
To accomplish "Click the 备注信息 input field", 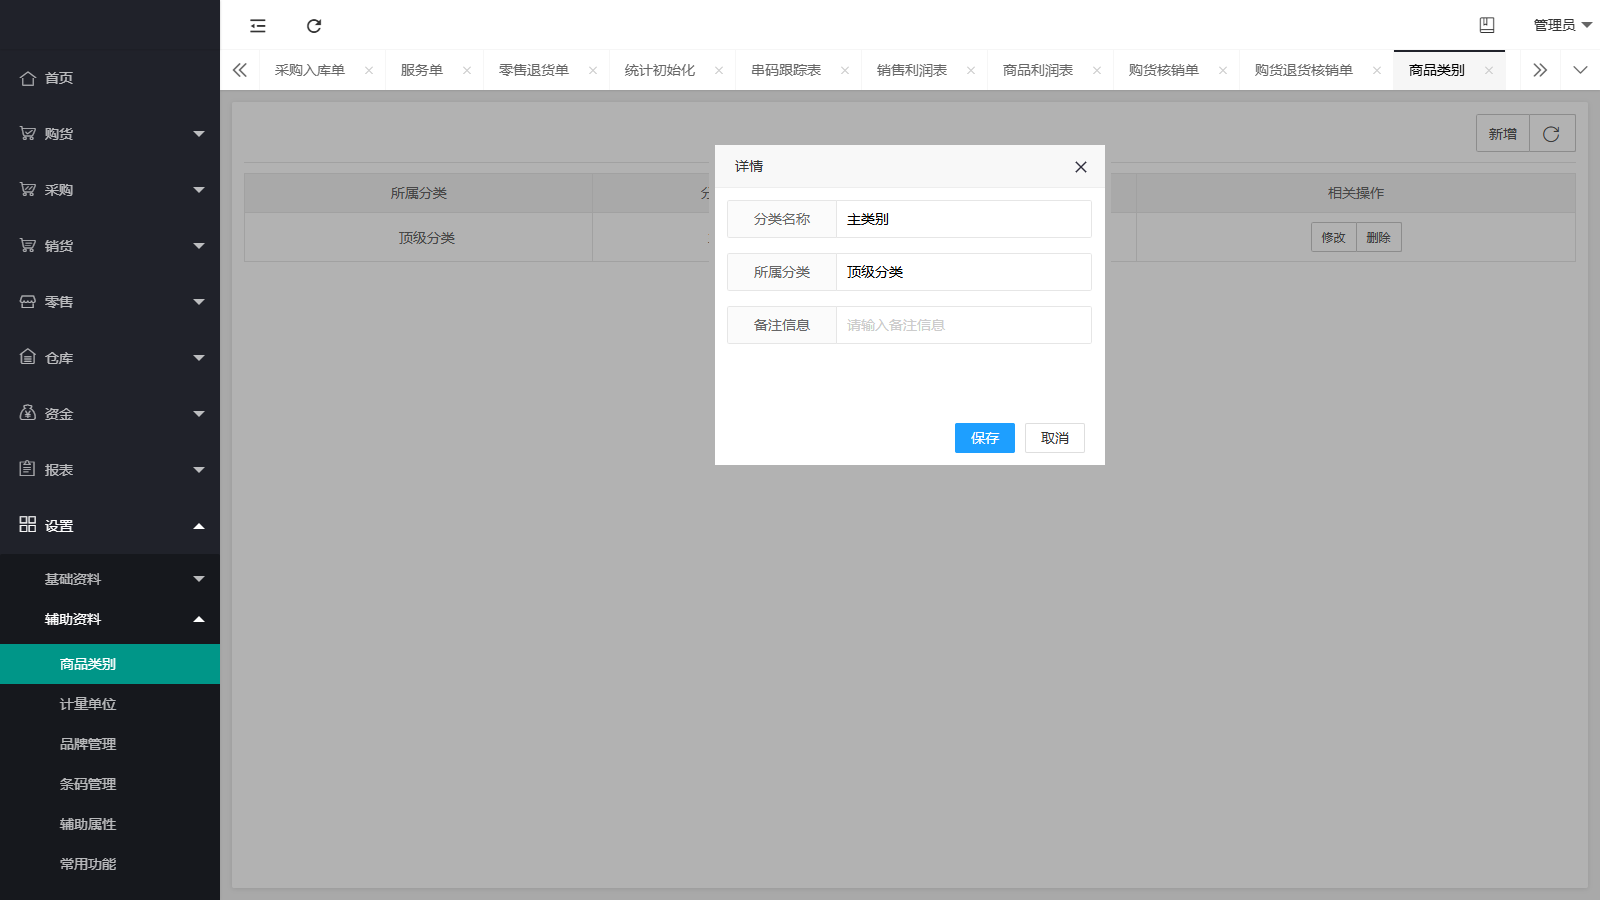I will point(962,324).
